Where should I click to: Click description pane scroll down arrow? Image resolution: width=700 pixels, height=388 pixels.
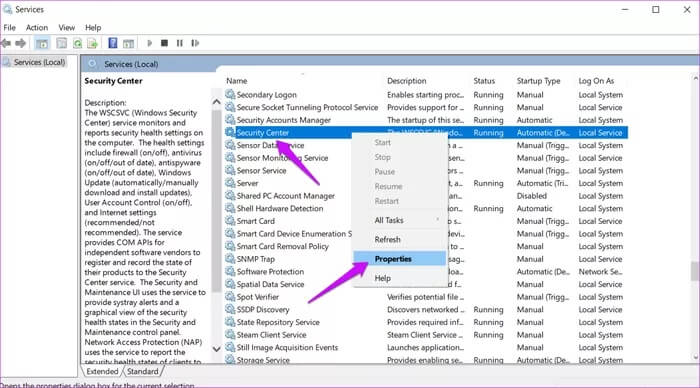(217, 349)
